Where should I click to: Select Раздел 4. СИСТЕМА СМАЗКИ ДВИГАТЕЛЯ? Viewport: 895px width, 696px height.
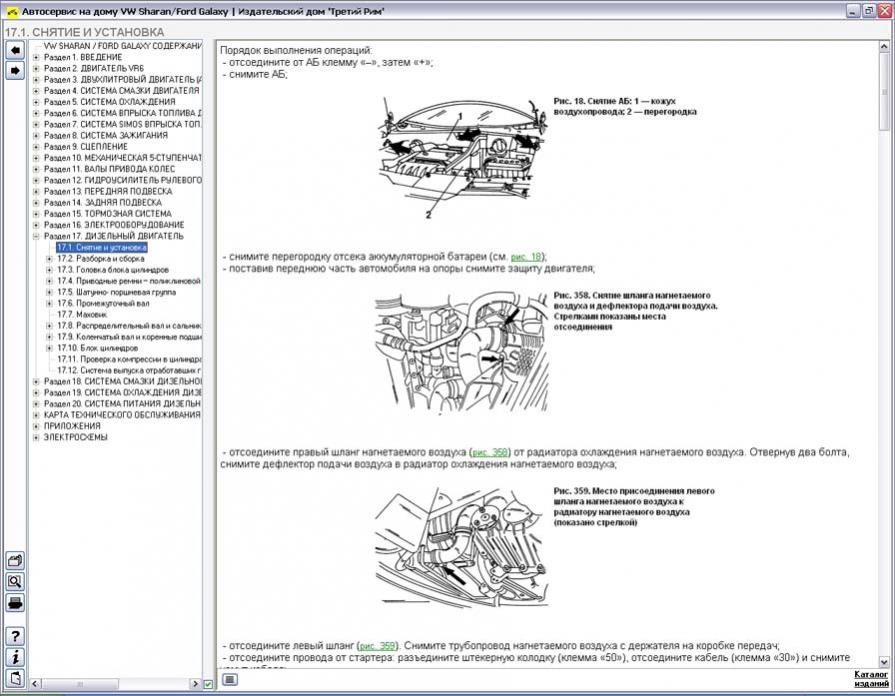point(122,91)
